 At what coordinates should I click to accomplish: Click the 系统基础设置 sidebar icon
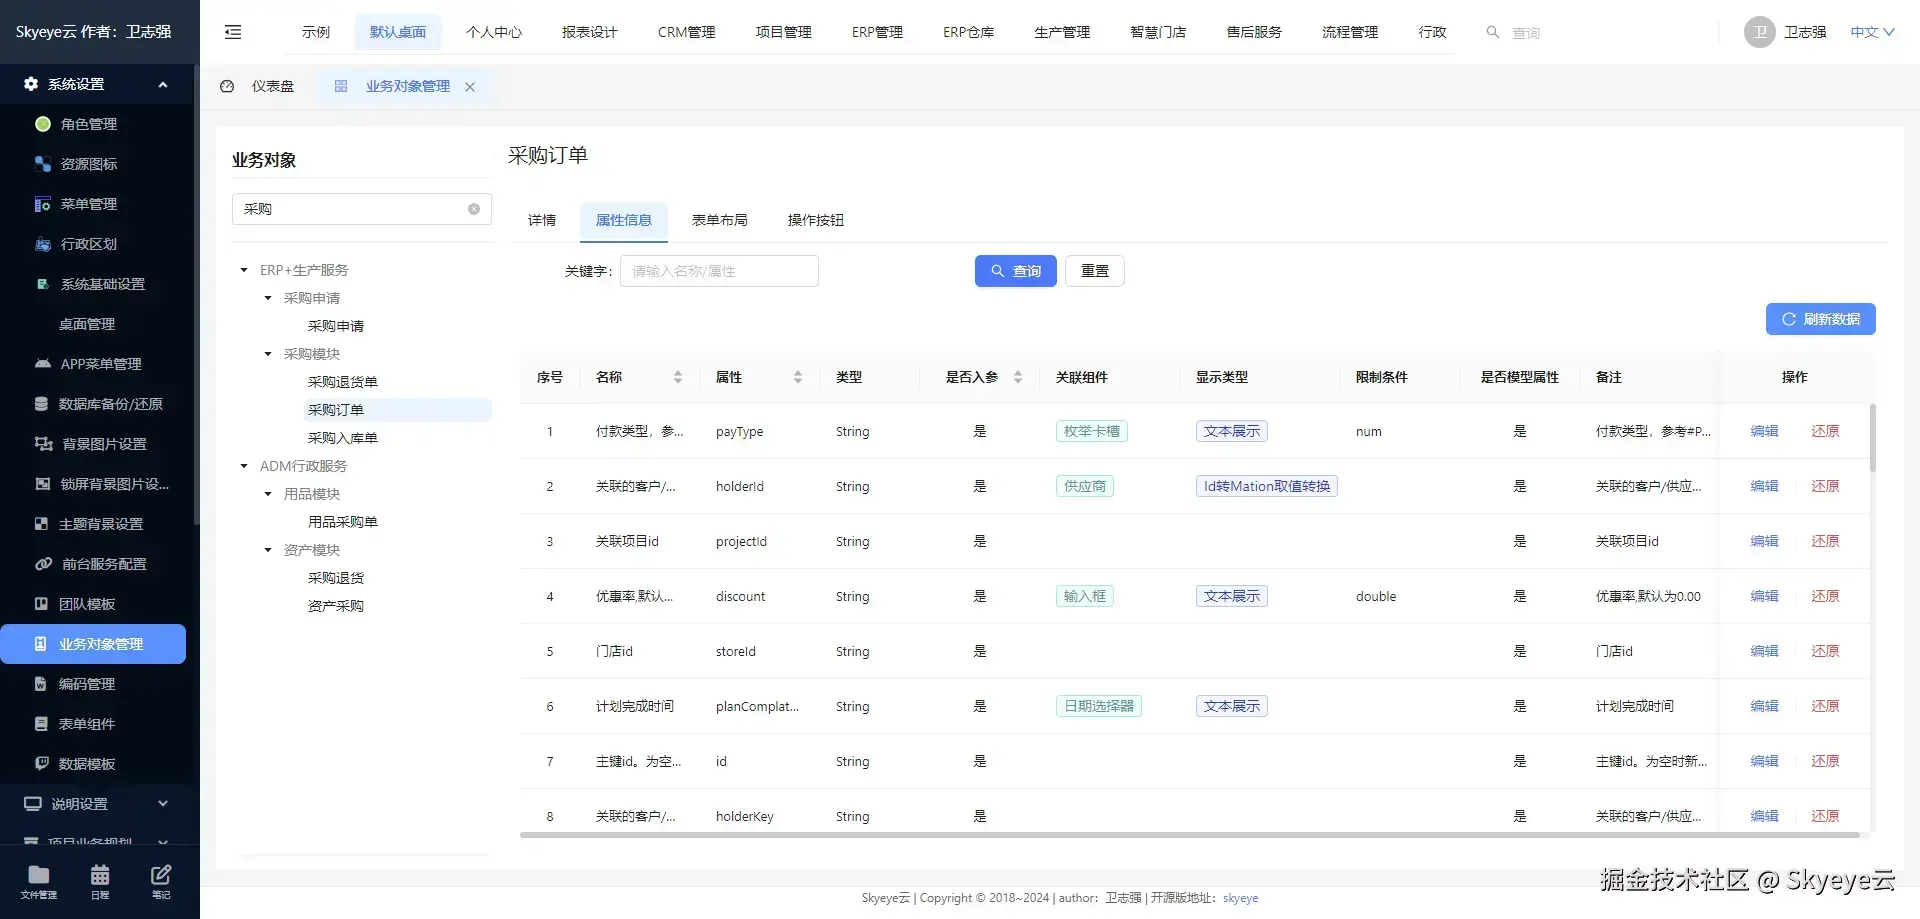pyautogui.click(x=43, y=284)
